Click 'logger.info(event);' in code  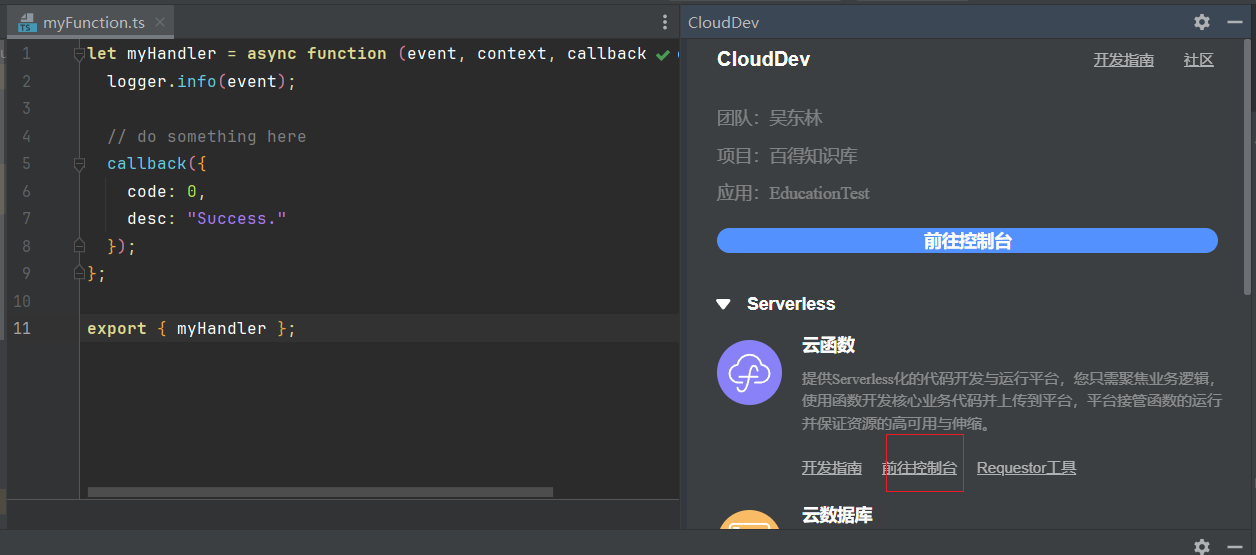[x=202, y=82]
